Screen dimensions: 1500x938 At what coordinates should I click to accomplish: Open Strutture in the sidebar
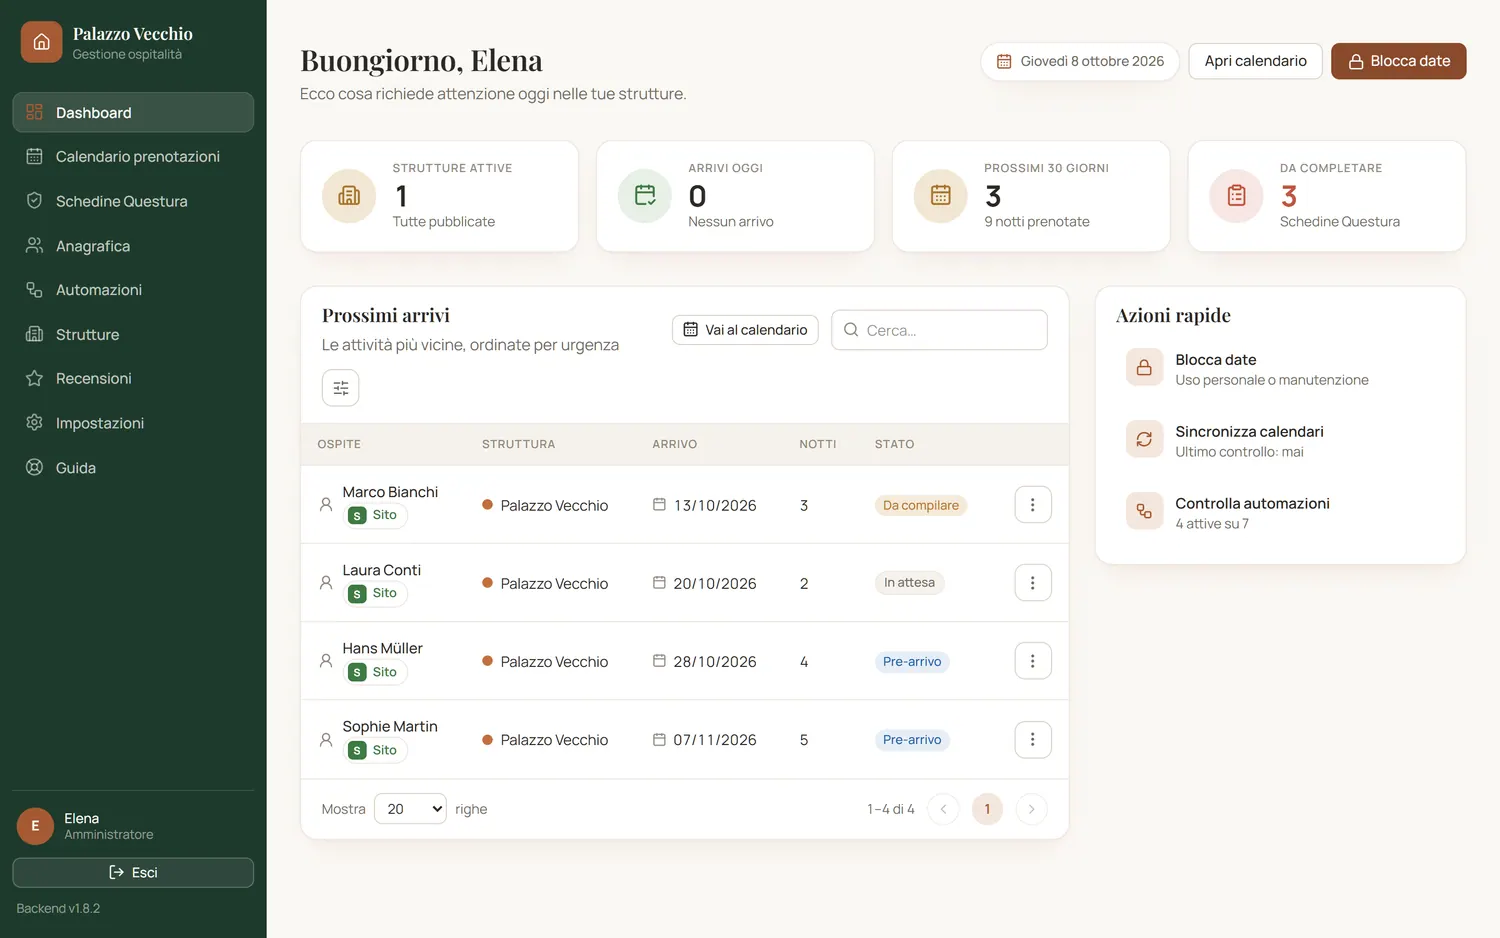133,335
